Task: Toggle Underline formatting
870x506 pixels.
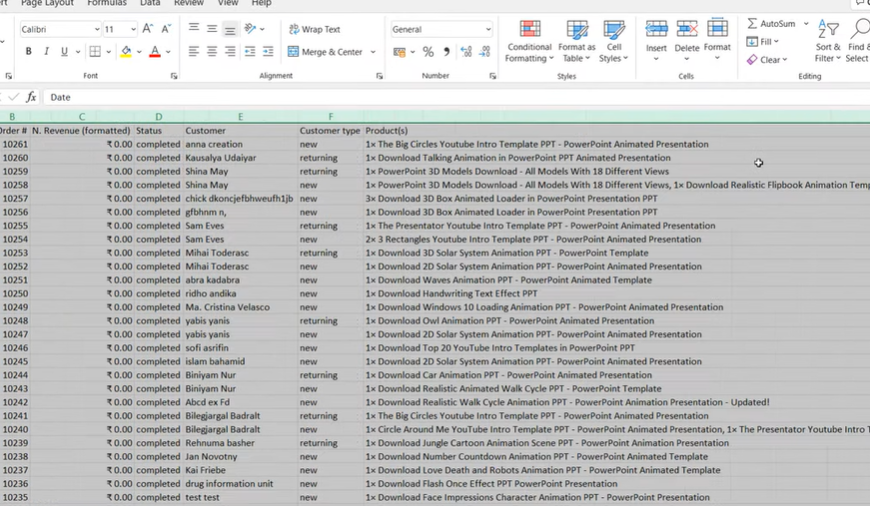Action: pyautogui.click(x=64, y=52)
